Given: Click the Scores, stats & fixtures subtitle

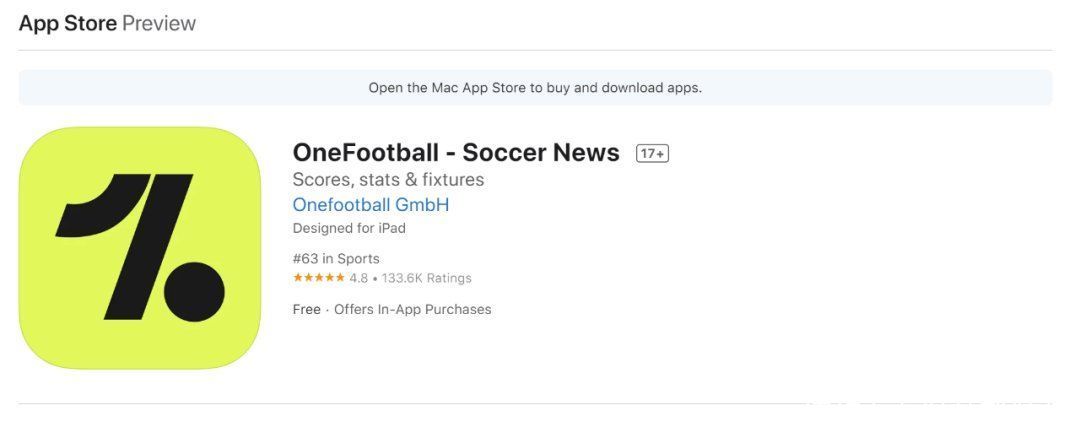Looking at the screenshot, I should [388, 180].
